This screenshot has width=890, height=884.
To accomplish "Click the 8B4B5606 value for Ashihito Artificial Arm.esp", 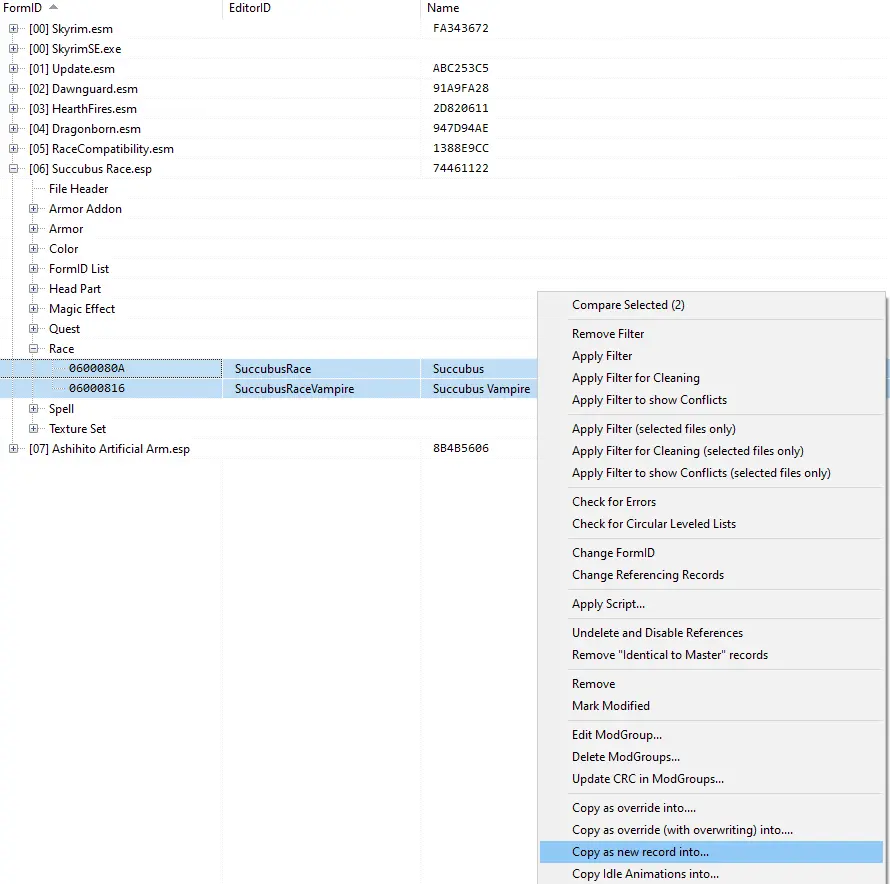I will (460, 449).
